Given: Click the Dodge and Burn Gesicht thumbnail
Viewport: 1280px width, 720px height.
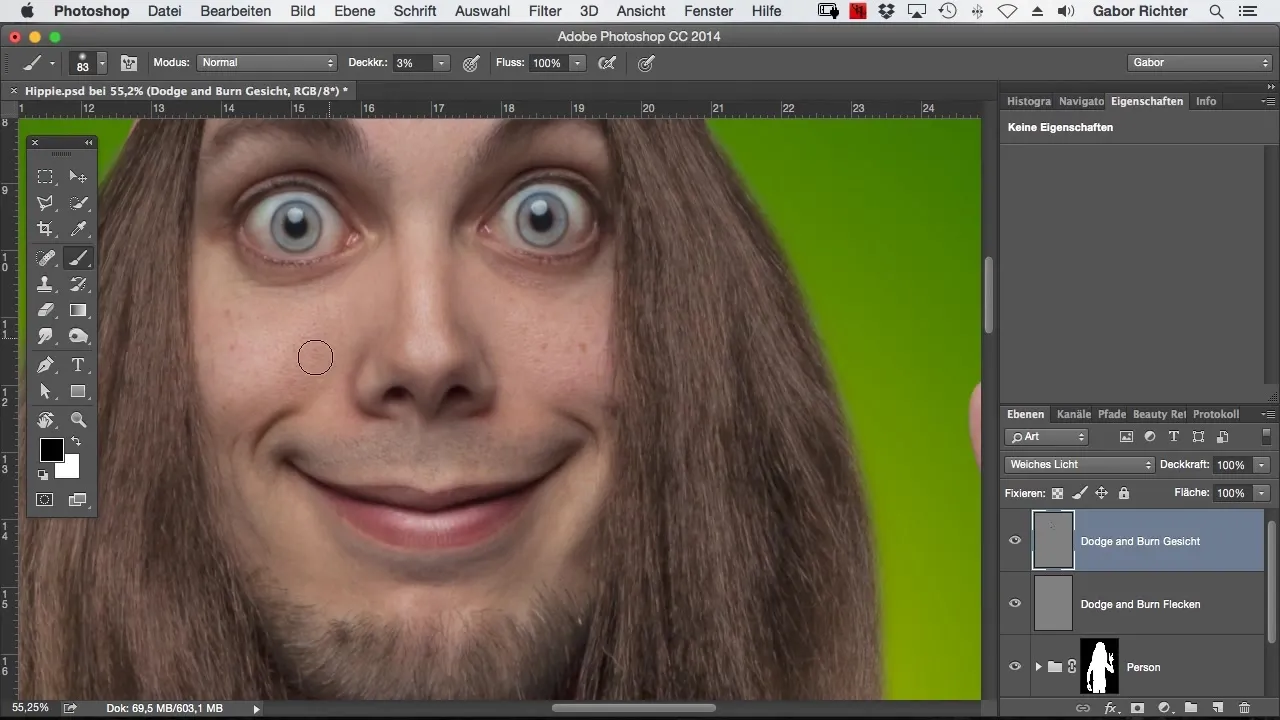Looking at the screenshot, I should tap(1053, 541).
